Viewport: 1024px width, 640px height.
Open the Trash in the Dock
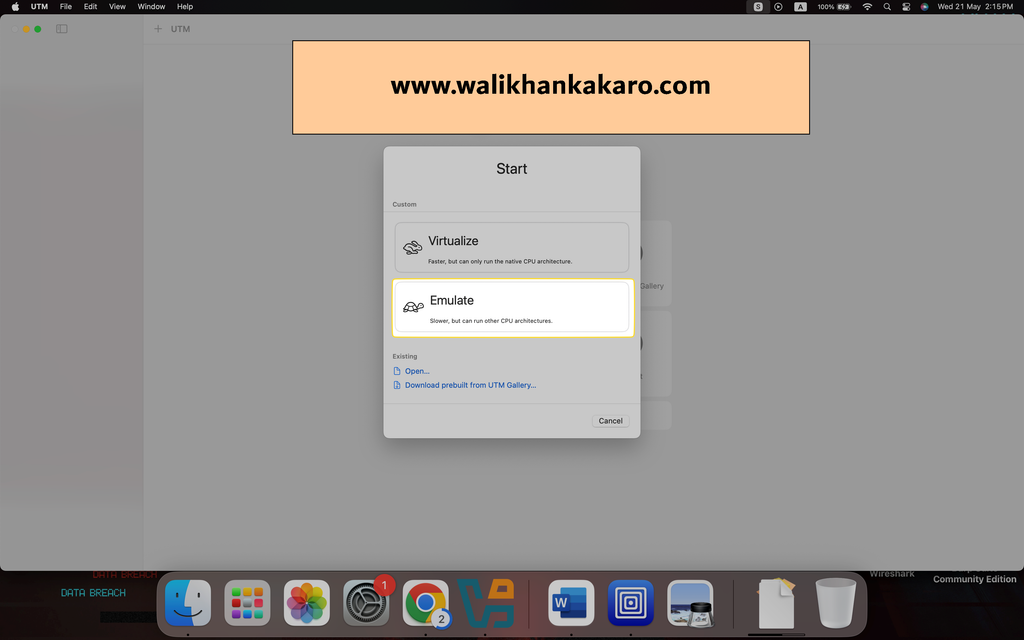835,603
